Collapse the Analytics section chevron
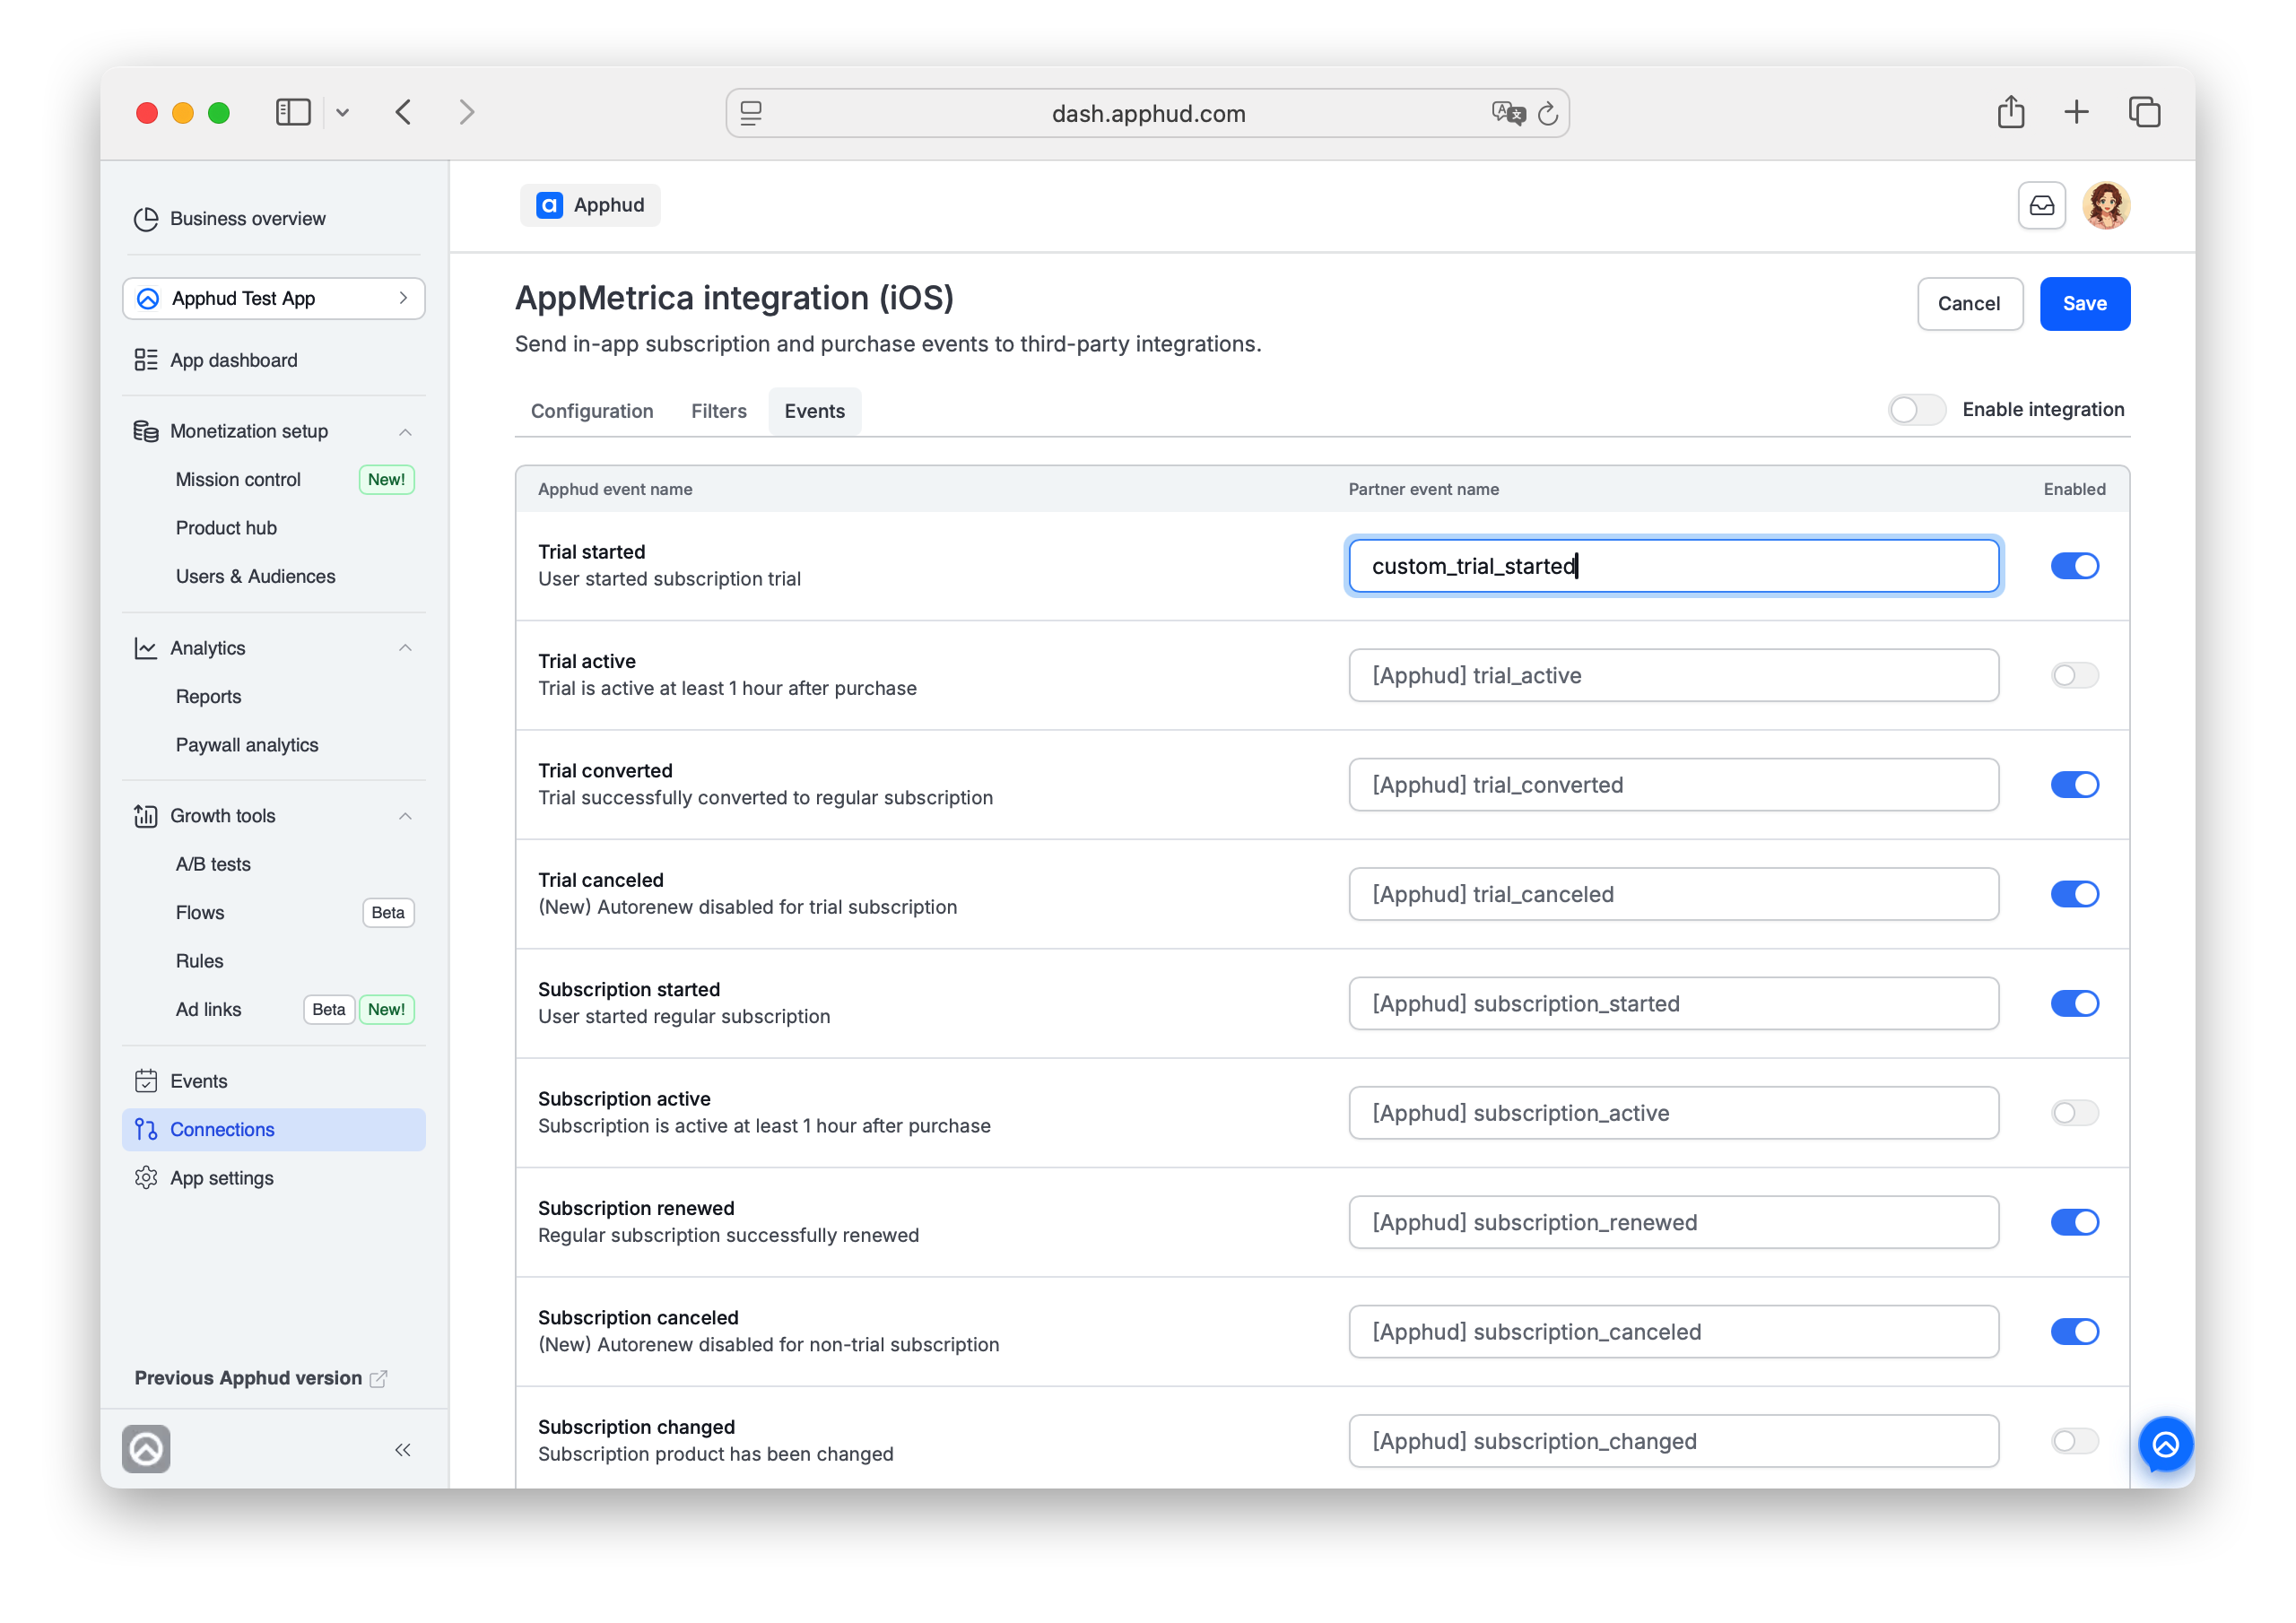 [x=405, y=648]
